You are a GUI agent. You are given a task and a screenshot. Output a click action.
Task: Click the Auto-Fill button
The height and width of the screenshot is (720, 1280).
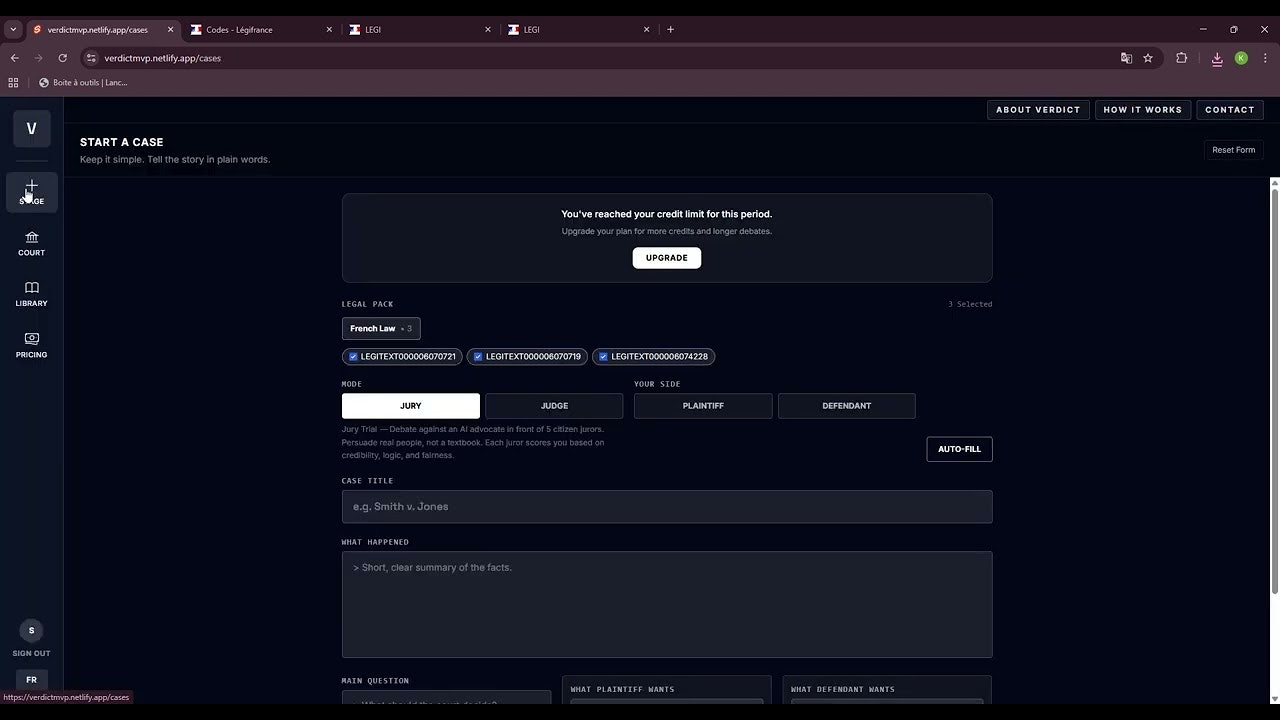pos(959,449)
